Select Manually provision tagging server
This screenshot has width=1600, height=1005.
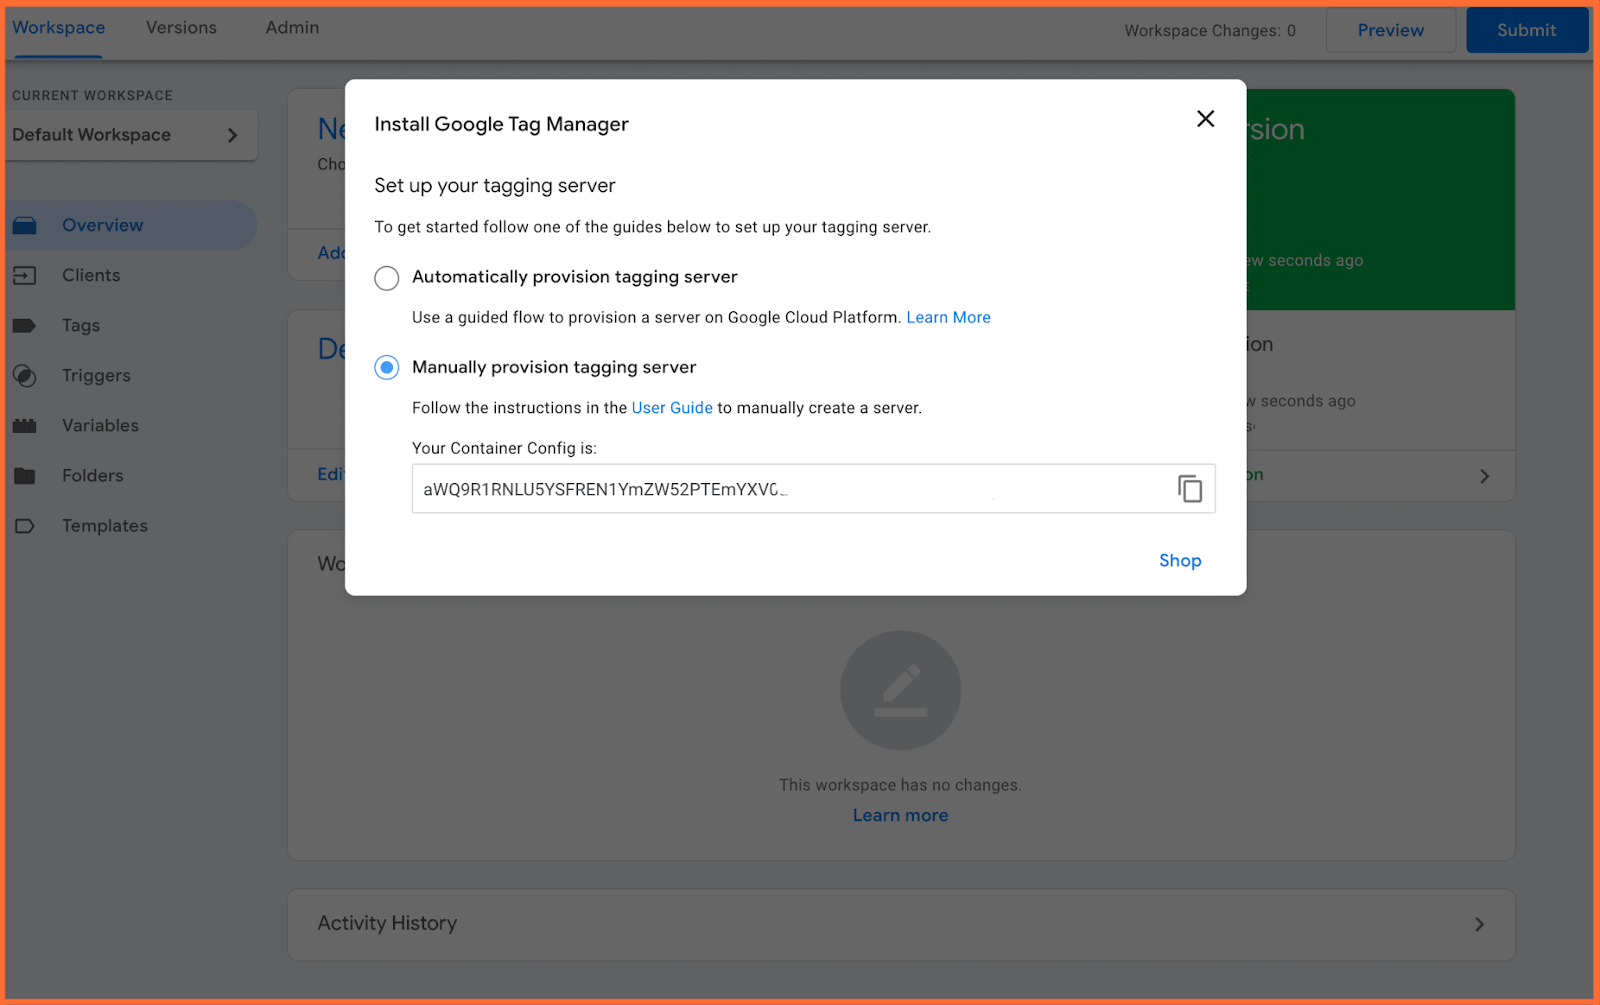click(x=386, y=367)
